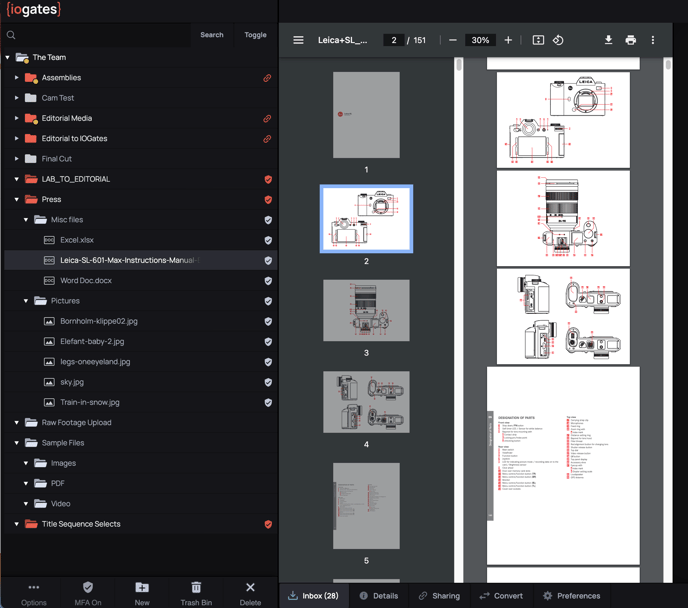This screenshot has height=608, width=688.
Task: Print the PDF document
Action: pyautogui.click(x=630, y=40)
